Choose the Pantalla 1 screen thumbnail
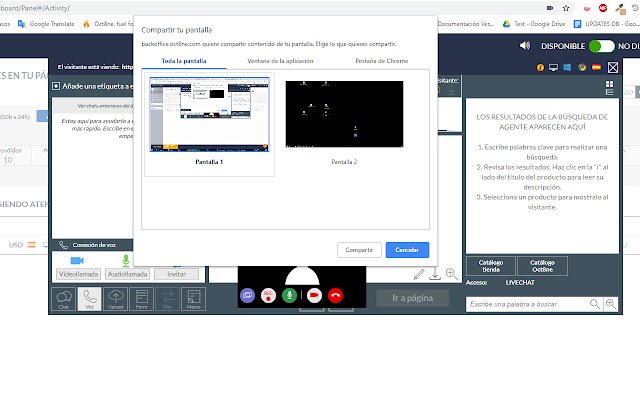Screen dimensions: 640x400 209,124
